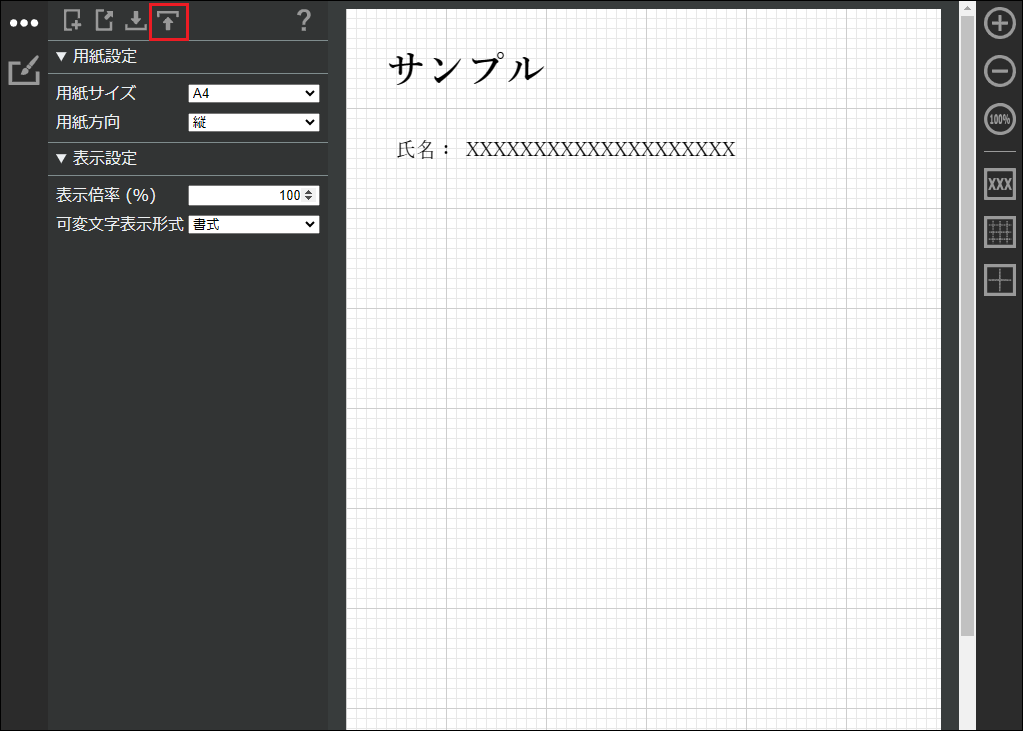This screenshot has width=1023, height=731.
Task: Select the brush edit icon in sidebar
Action: (x=23, y=72)
